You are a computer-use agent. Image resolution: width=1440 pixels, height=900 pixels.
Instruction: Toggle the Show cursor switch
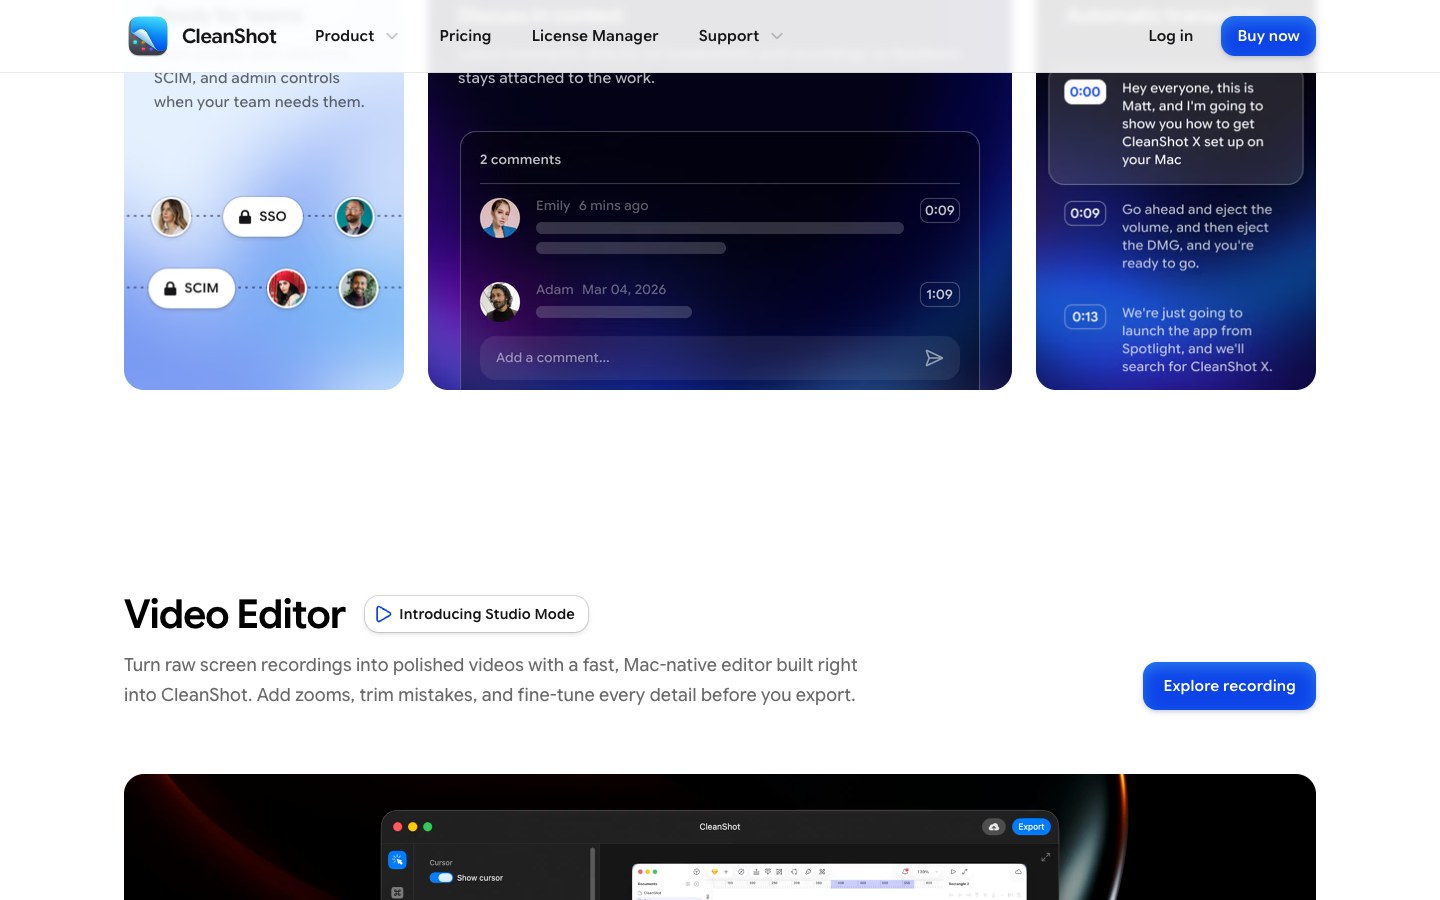point(441,878)
